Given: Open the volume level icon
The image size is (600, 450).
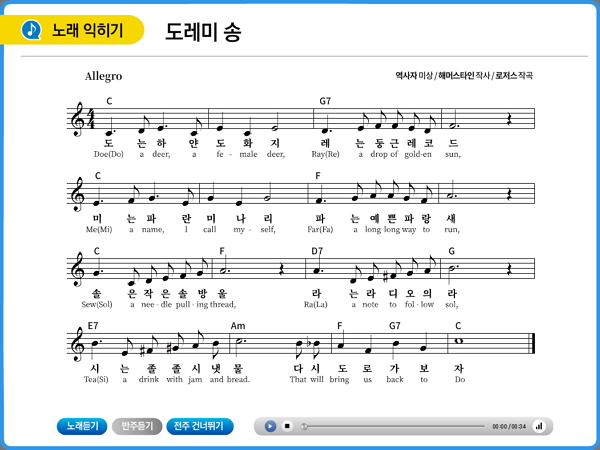Looking at the screenshot, I should tap(539, 426).
